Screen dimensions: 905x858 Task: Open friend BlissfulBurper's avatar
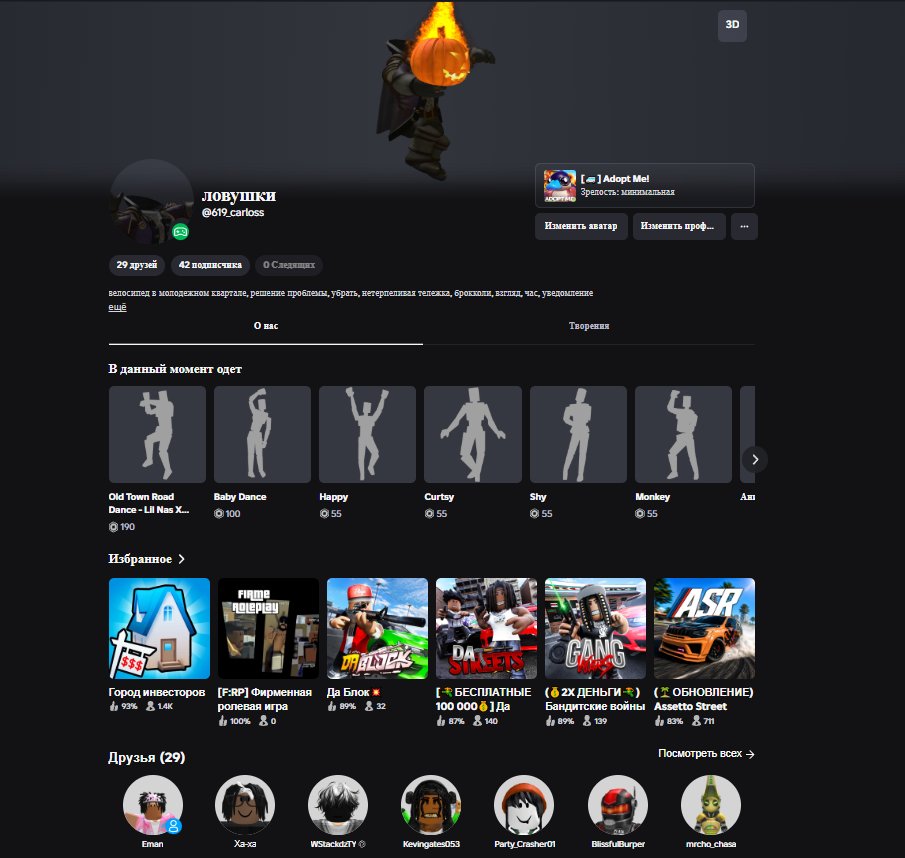click(x=618, y=805)
